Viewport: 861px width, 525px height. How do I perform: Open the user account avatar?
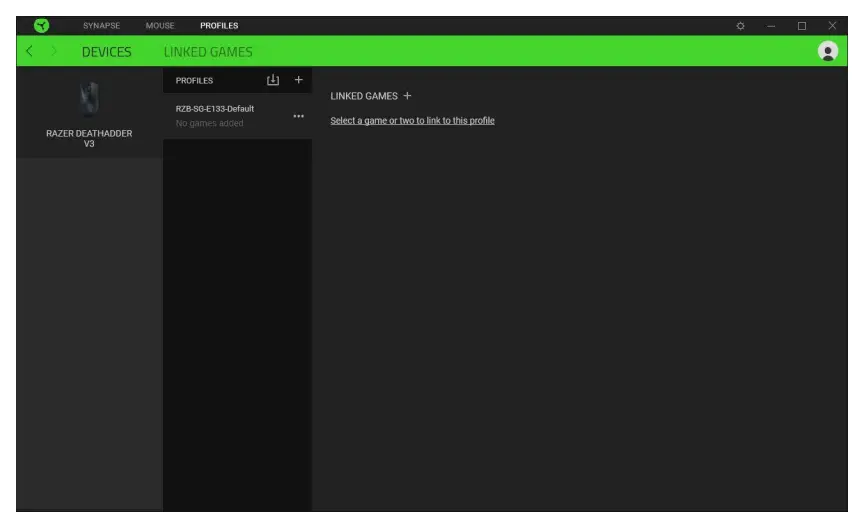click(828, 51)
